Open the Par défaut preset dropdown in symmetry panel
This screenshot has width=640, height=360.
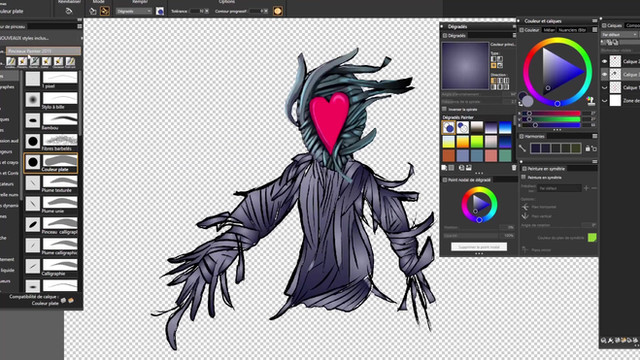tap(559, 188)
